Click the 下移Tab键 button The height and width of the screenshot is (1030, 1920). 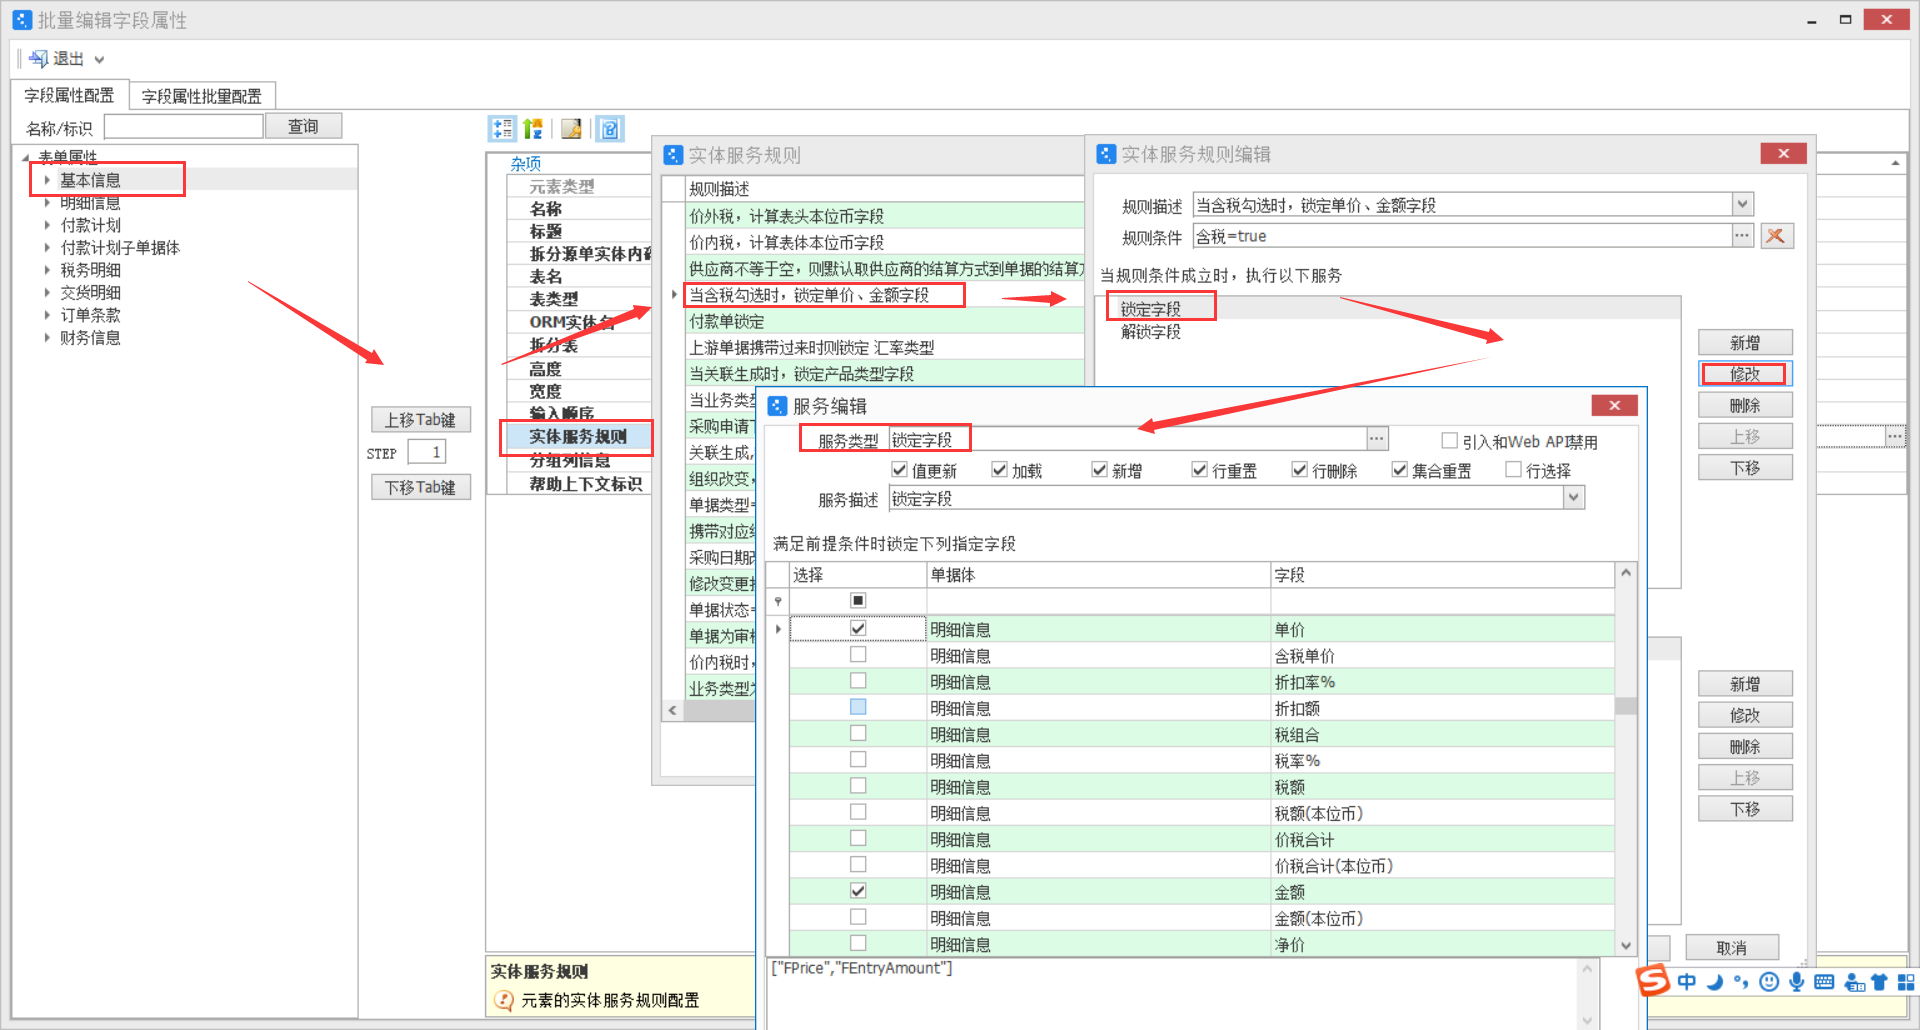click(x=420, y=487)
